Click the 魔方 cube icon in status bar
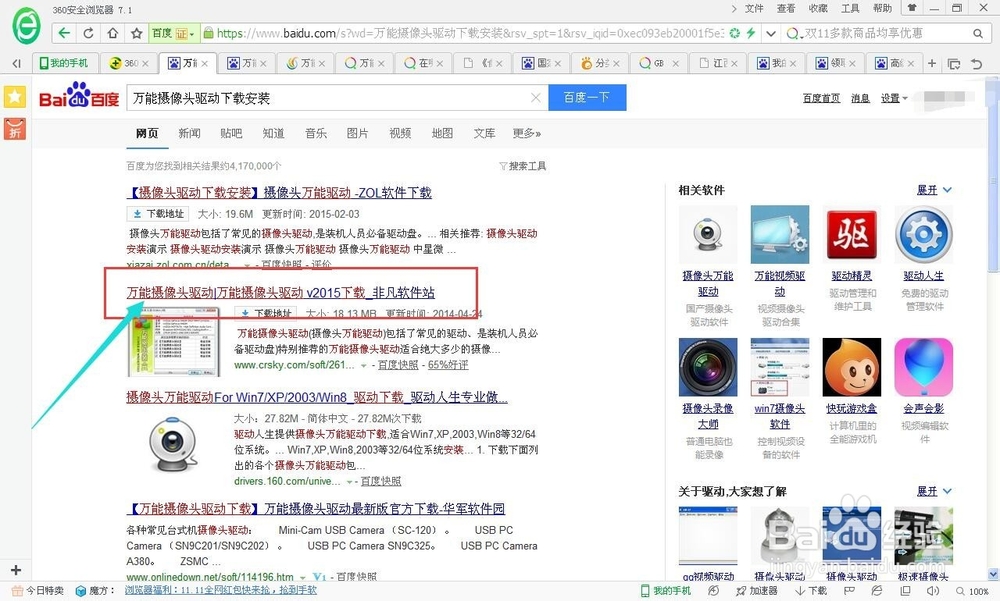Screen dimensions: 1000x601 coord(80,591)
